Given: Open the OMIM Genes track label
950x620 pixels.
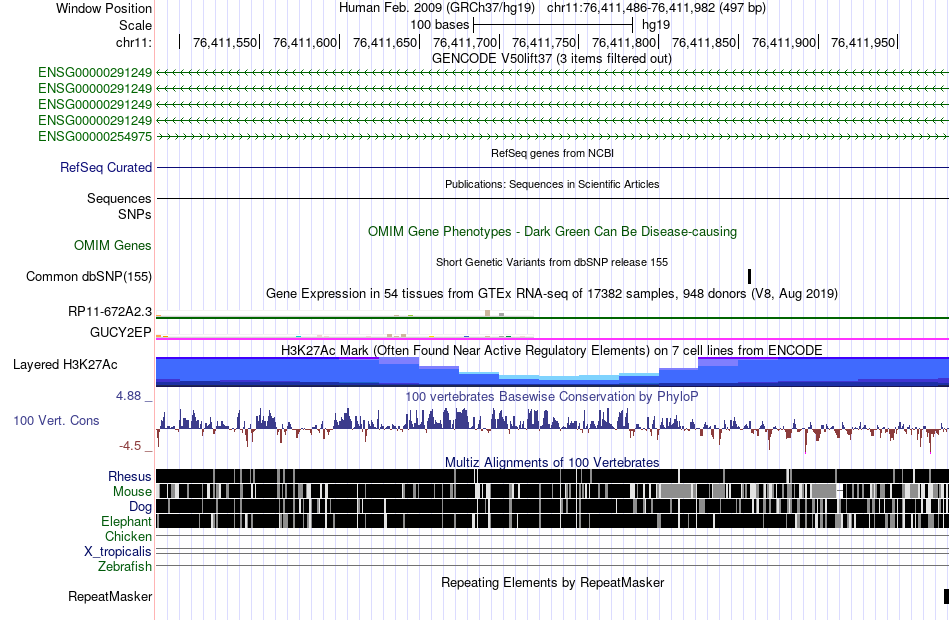Looking at the screenshot, I should pyautogui.click(x=113, y=245).
